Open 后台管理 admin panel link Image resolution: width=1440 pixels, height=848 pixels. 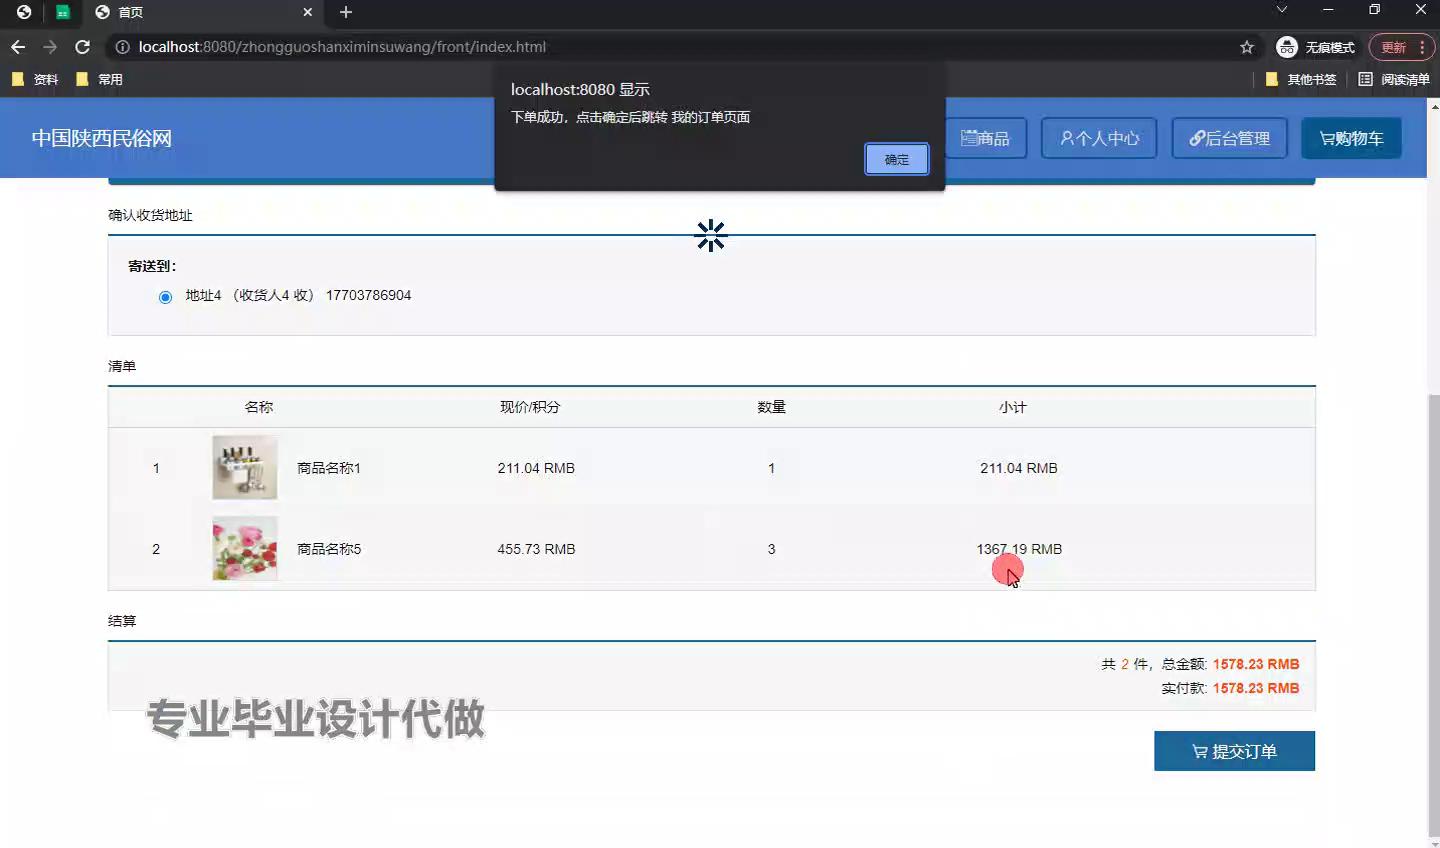tap(1229, 138)
